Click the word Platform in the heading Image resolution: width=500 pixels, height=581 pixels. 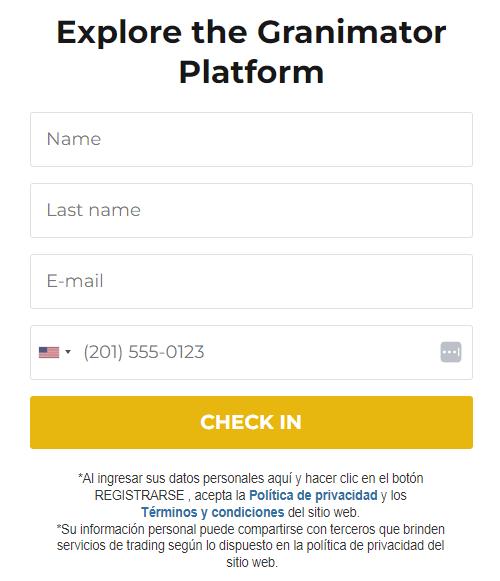click(x=251, y=72)
